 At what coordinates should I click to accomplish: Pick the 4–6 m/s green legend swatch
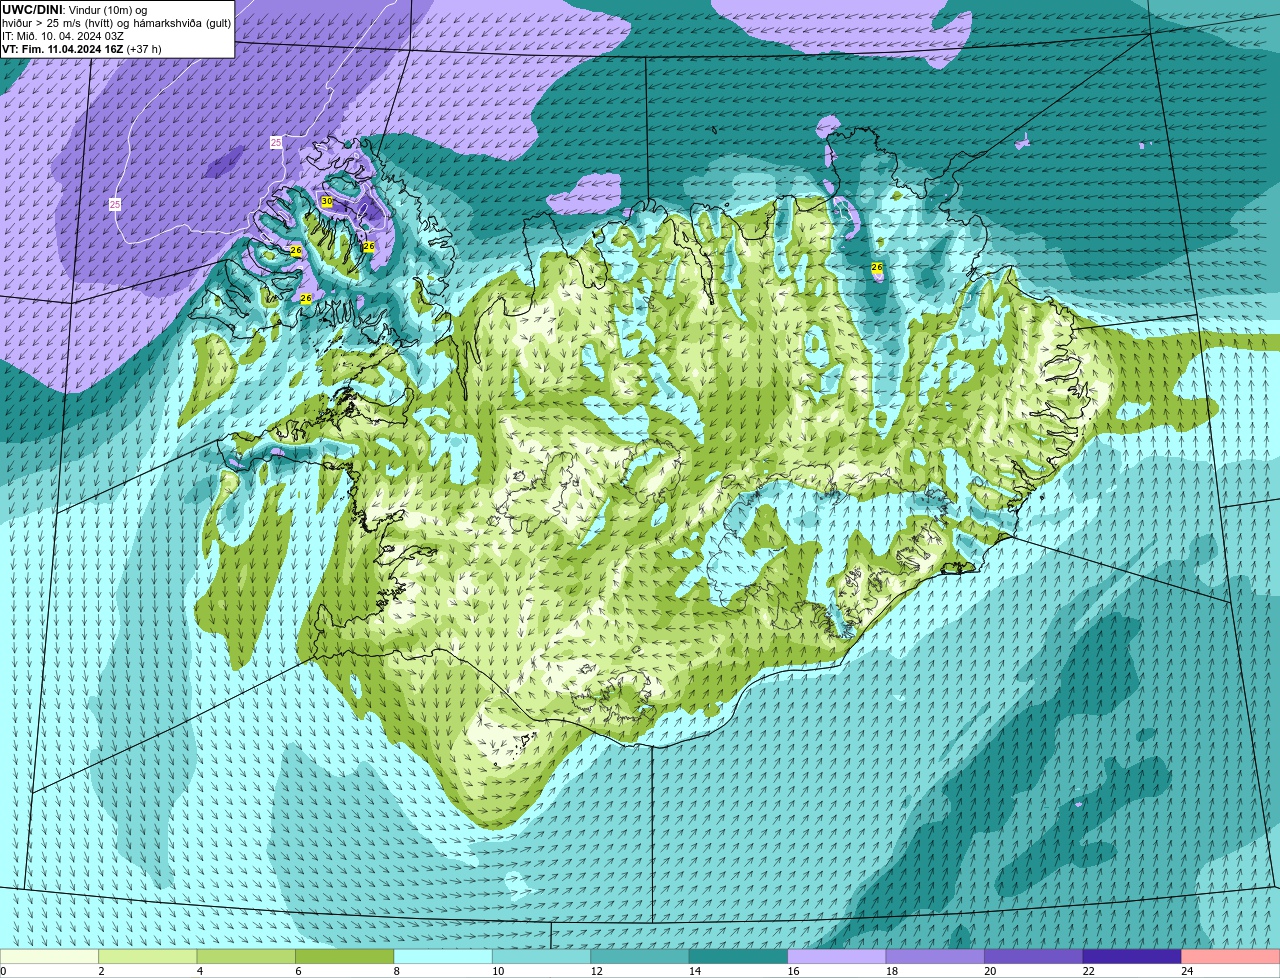pos(247,957)
